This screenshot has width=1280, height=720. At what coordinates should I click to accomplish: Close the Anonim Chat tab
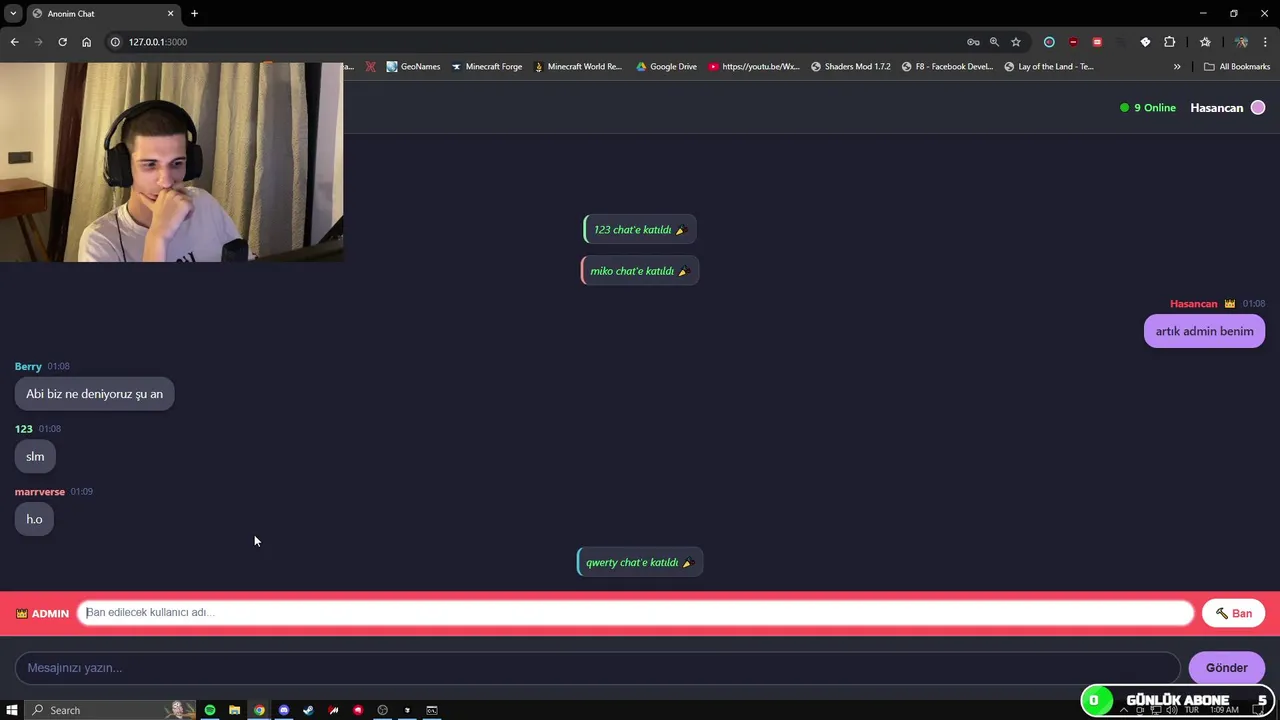tap(170, 13)
